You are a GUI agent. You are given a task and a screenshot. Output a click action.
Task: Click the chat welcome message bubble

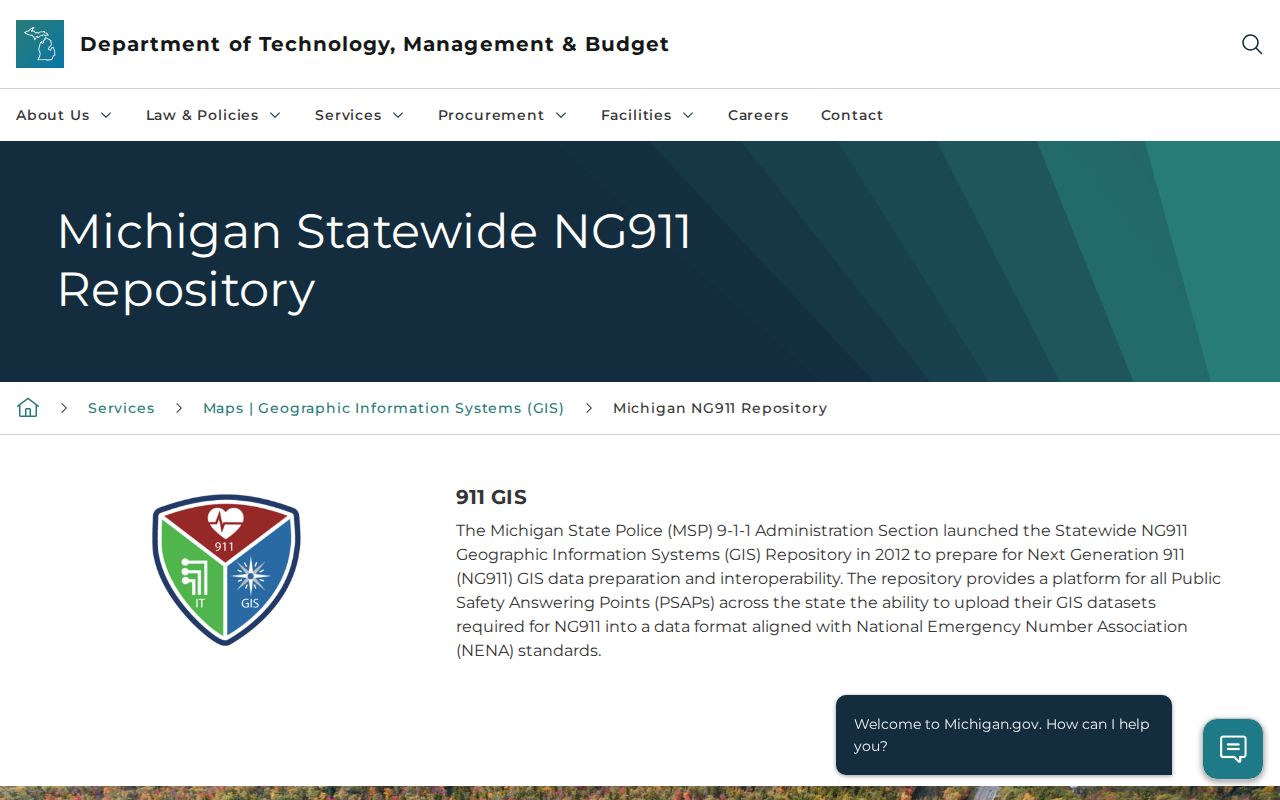(1004, 735)
